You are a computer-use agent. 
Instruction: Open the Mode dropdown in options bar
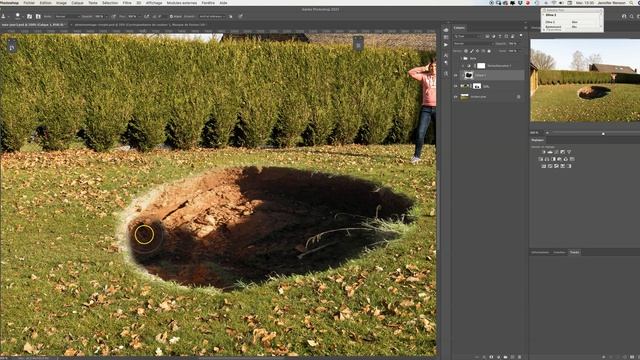coord(67,16)
